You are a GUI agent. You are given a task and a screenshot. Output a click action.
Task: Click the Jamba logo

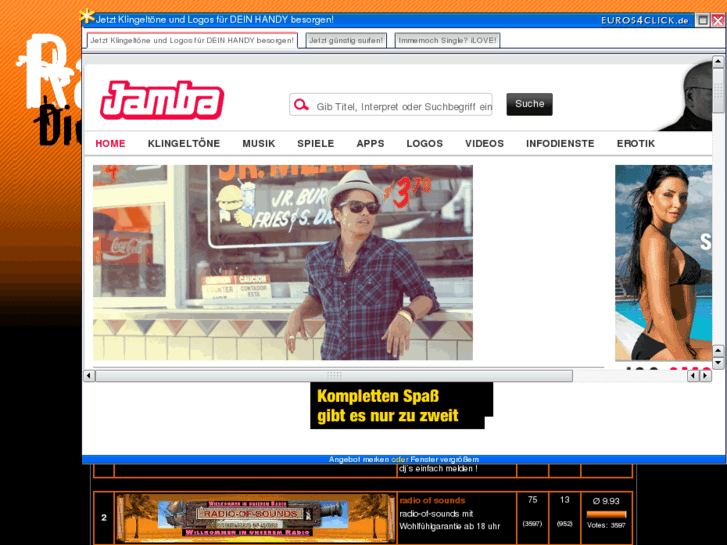point(162,100)
